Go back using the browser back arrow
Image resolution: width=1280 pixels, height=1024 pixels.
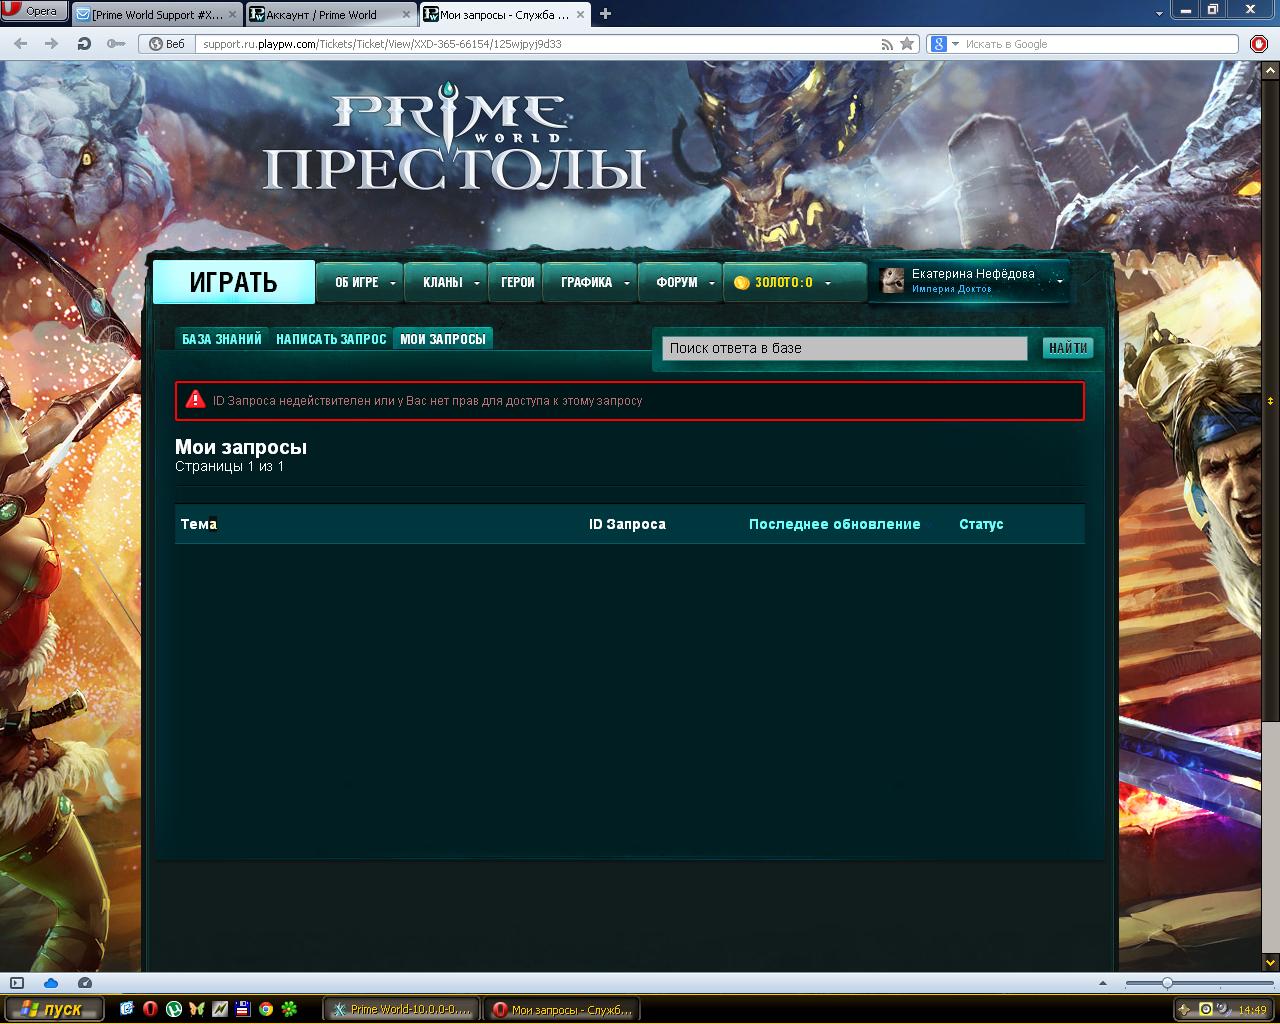point(22,44)
